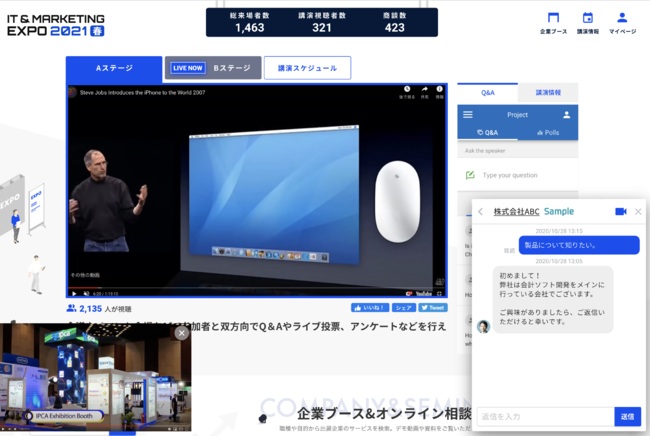Viewport: 650px width, 436px height.
Task: Open the 講演情報 calendar icon
Action: coord(588,23)
